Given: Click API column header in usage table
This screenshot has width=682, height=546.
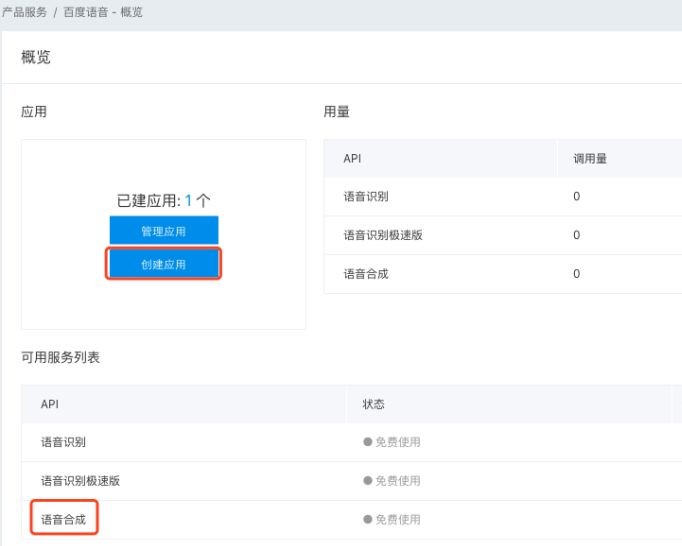Looking at the screenshot, I should [x=352, y=158].
